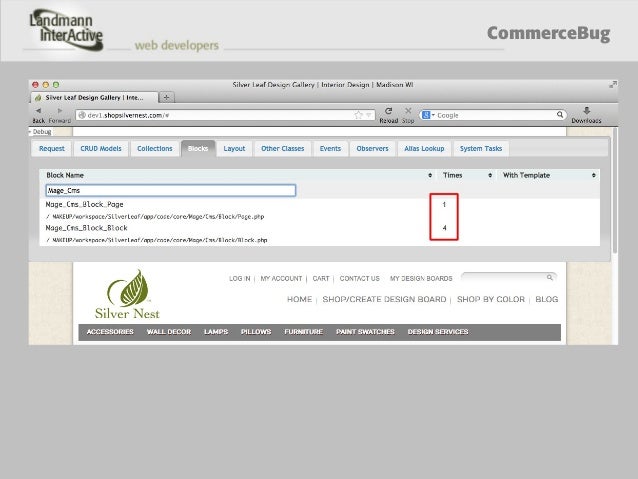Toggle fullscreen arrows in window corner
Screen dimensions: 638x479
(x=613, y=84)
